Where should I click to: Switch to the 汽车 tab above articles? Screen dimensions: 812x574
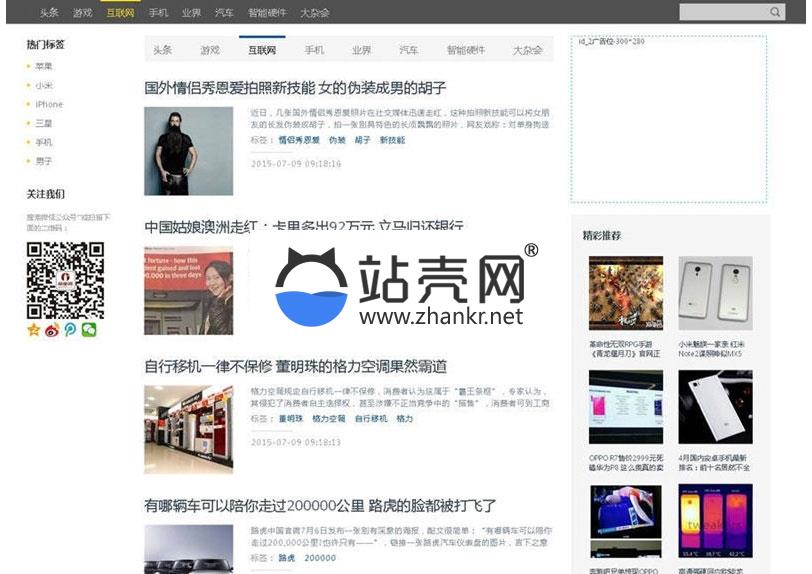(409, 50)
